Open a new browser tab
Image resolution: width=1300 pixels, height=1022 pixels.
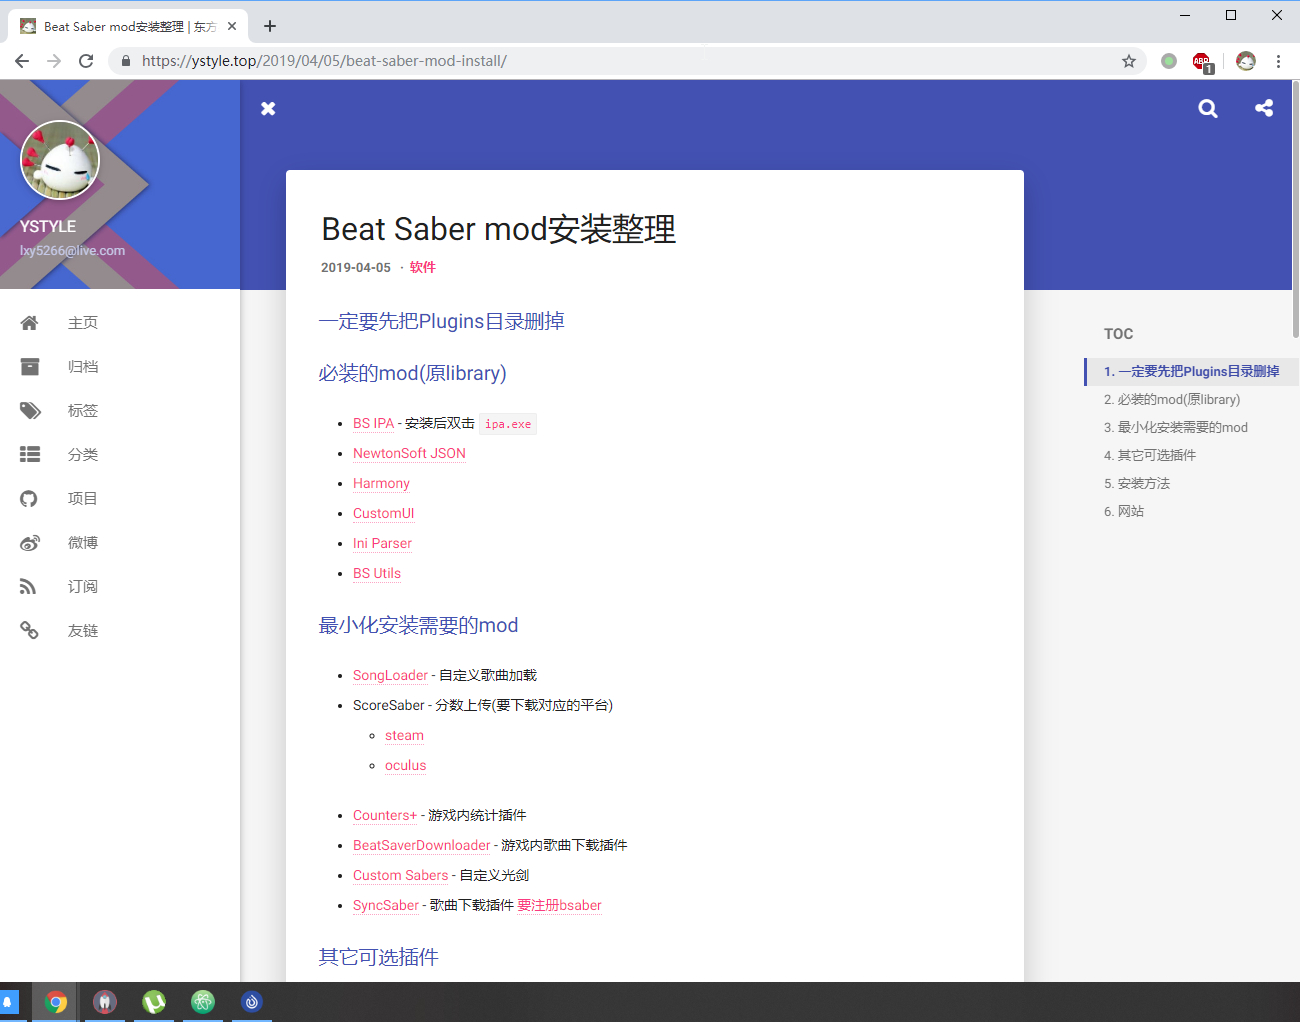pos(270,26)
